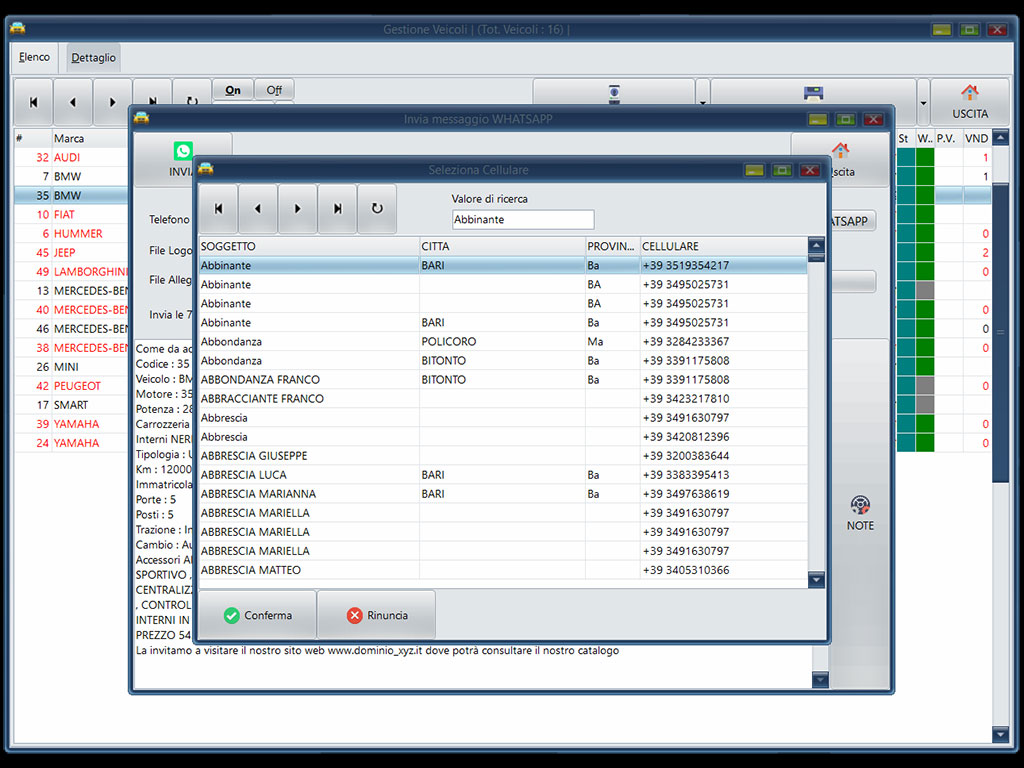
Task: Click USCITA in Gestione Veicoli window
Action: pyautogui.click(x=970, y=102)
